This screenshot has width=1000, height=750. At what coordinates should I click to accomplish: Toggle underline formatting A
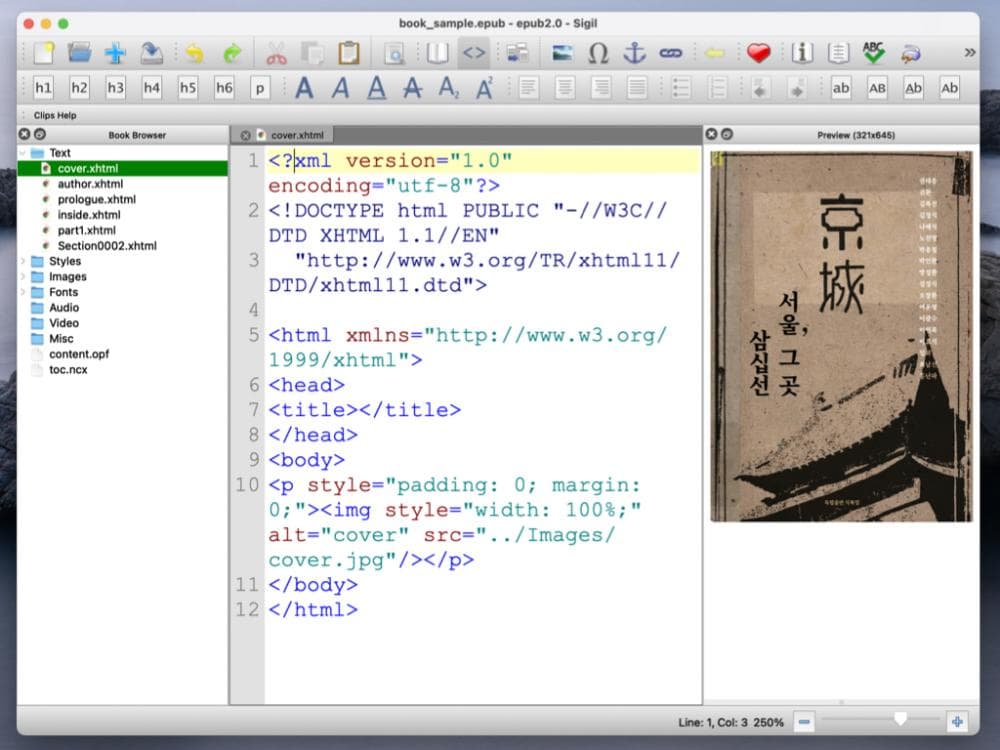pyautogui.click(x=377, y=88)
